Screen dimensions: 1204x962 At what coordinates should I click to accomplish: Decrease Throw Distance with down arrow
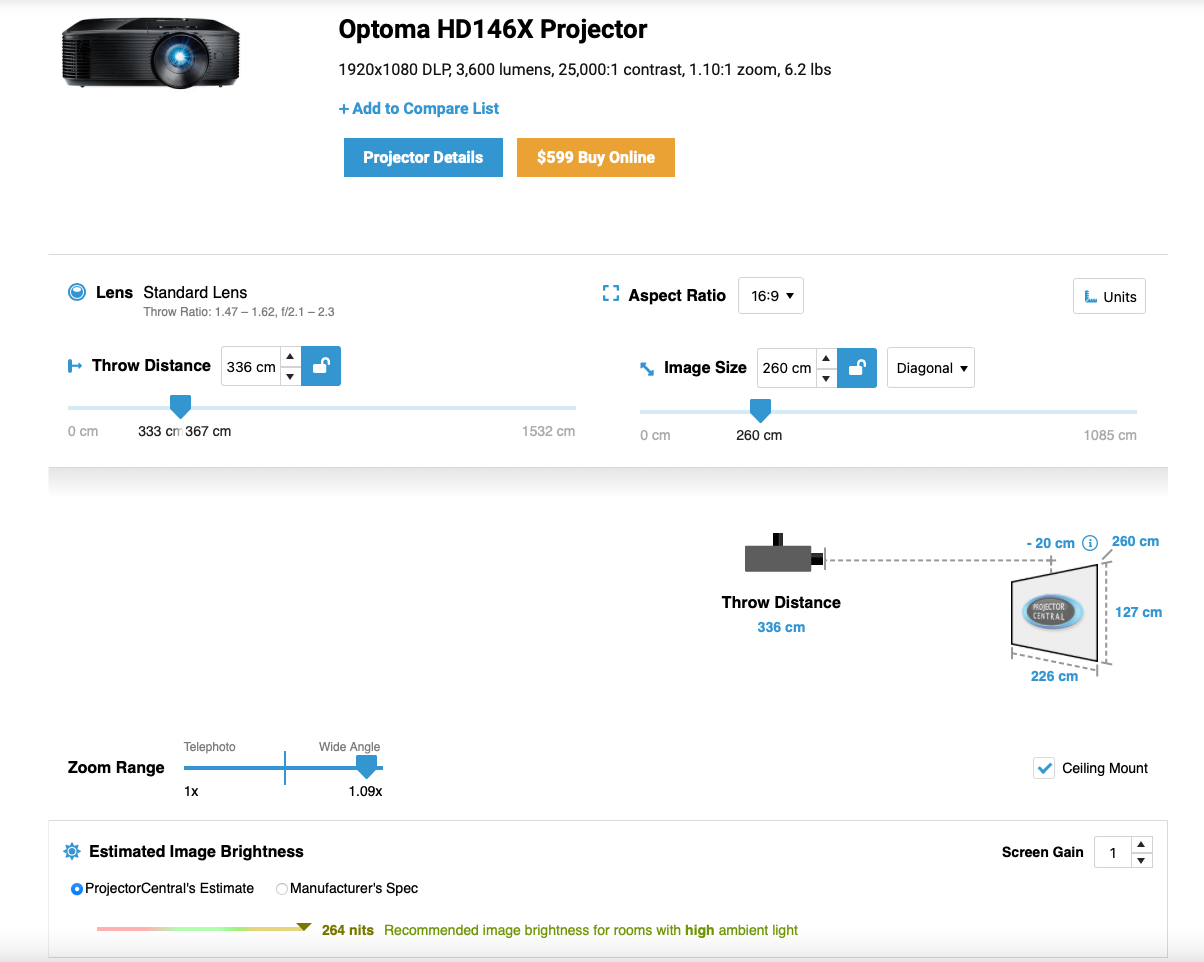coord(290,377)
